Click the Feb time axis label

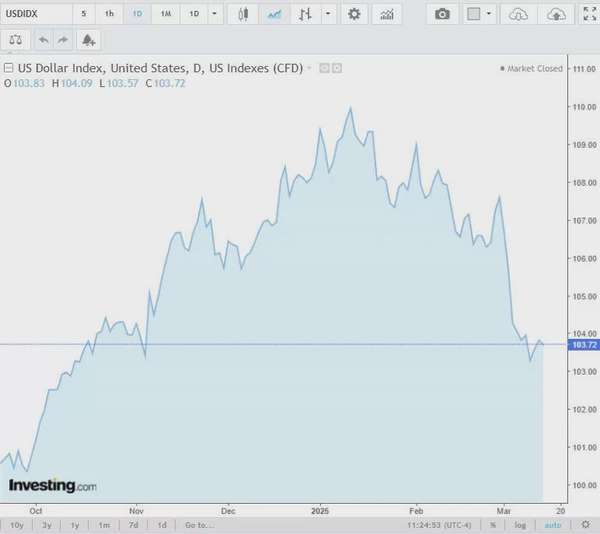[416, 511]
